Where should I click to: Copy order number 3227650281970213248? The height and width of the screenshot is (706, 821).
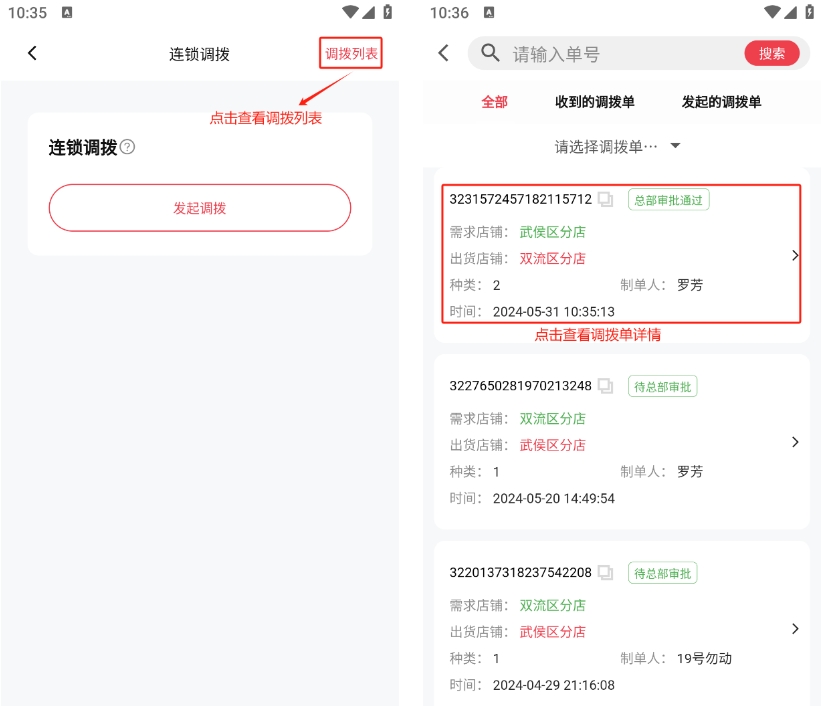(605, 386)
